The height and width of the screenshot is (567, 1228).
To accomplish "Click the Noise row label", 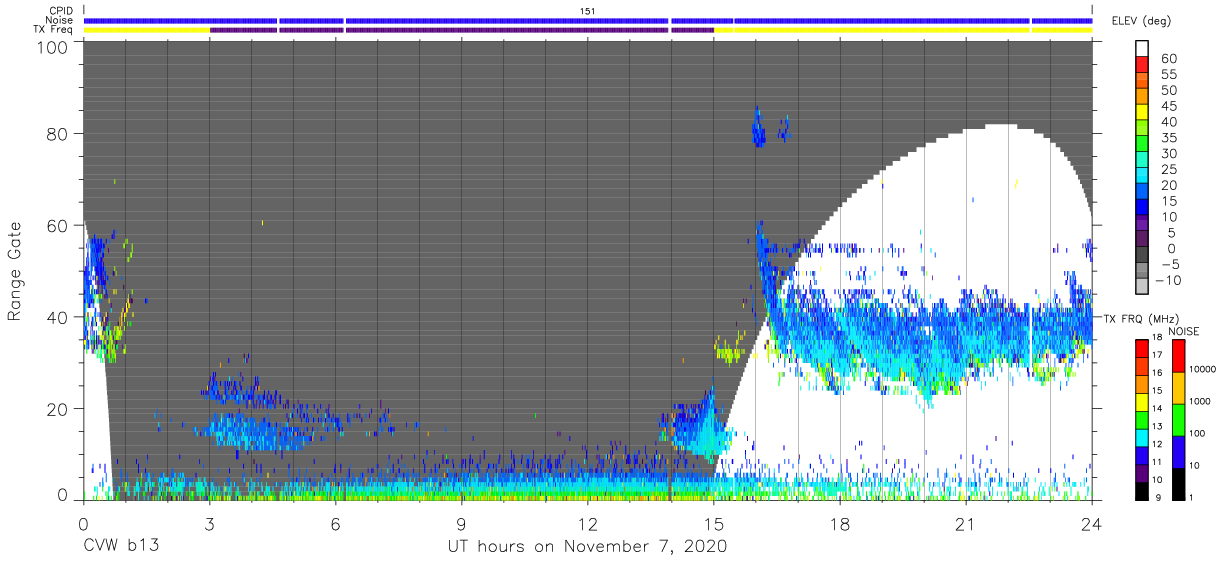I will pos(61,20).
